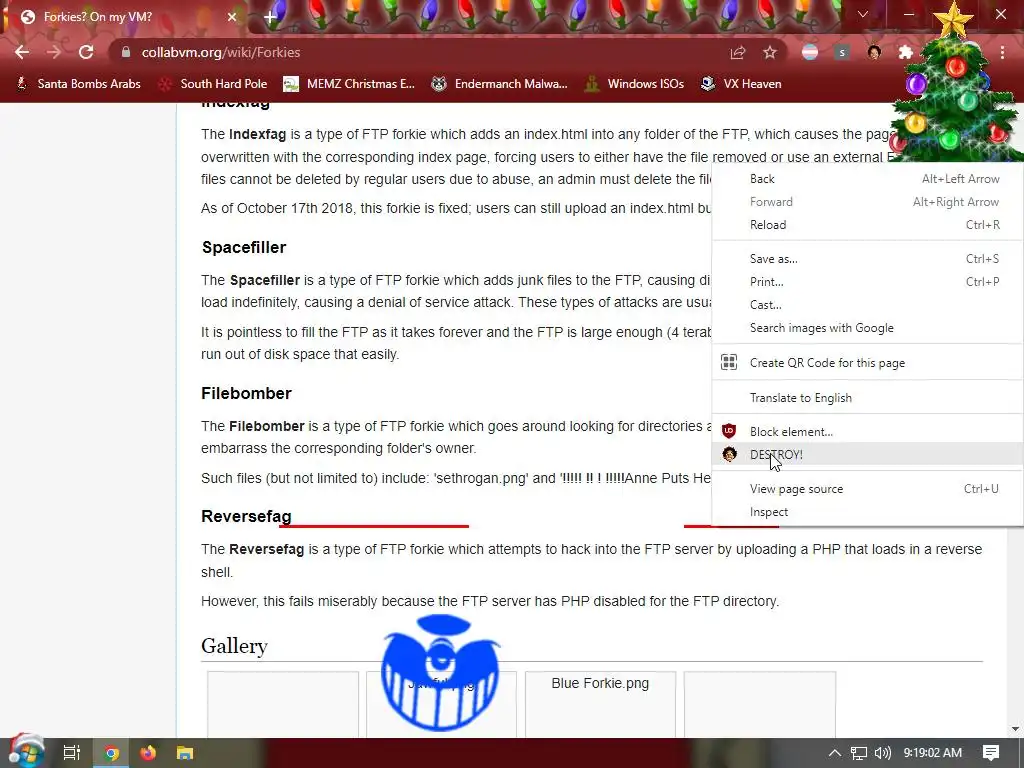Open Task View on the taskbar

(72, 753)
